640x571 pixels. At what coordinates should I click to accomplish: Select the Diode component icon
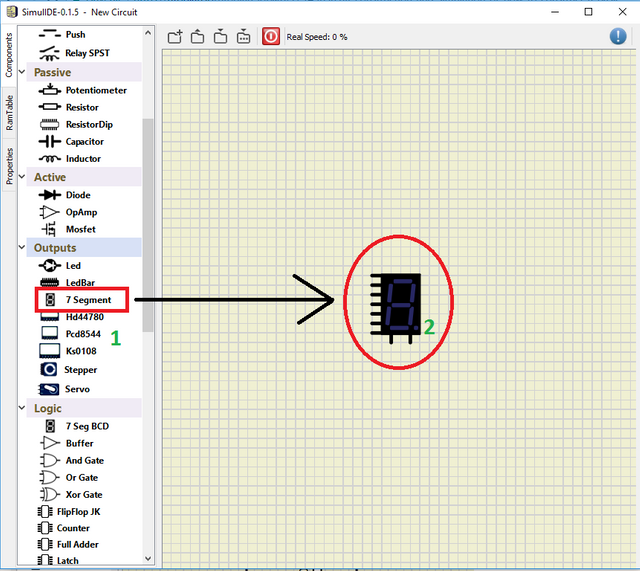tap(49, 195)
